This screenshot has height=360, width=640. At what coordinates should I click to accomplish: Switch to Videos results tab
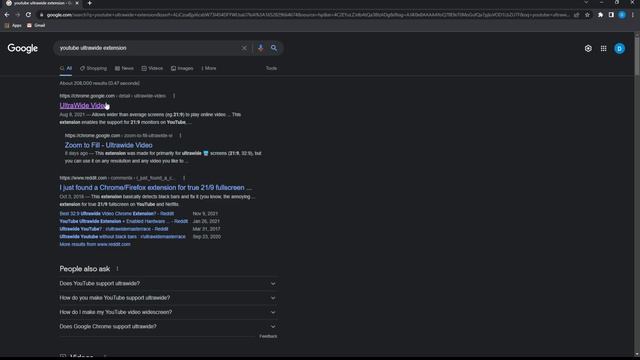(152, 68)
